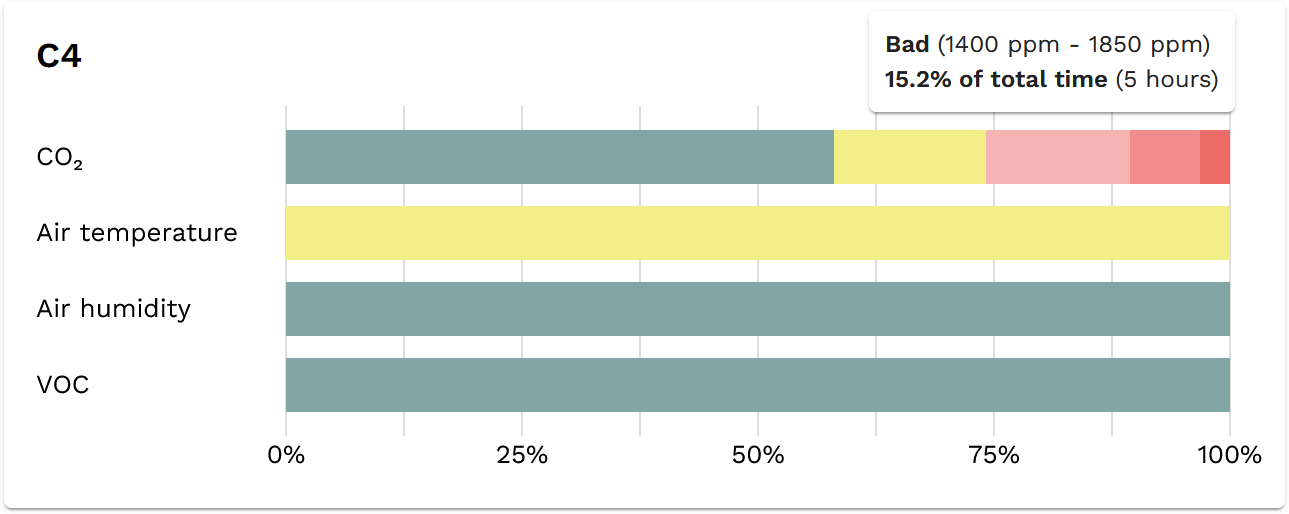Click the 50% axis tick label

click(758, 456)
